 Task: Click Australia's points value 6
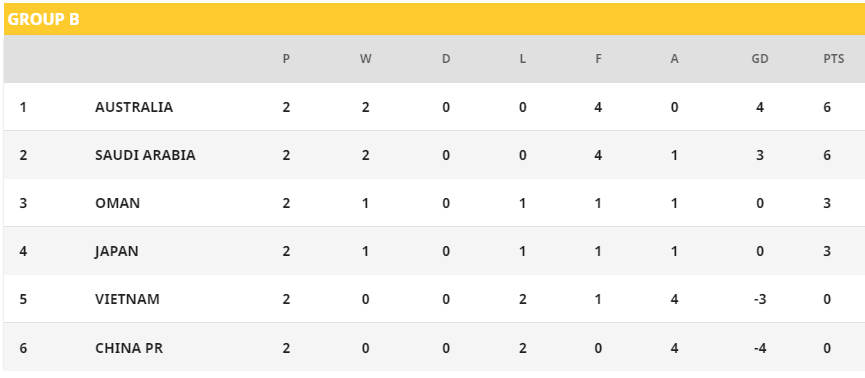(x=826, y=107)
